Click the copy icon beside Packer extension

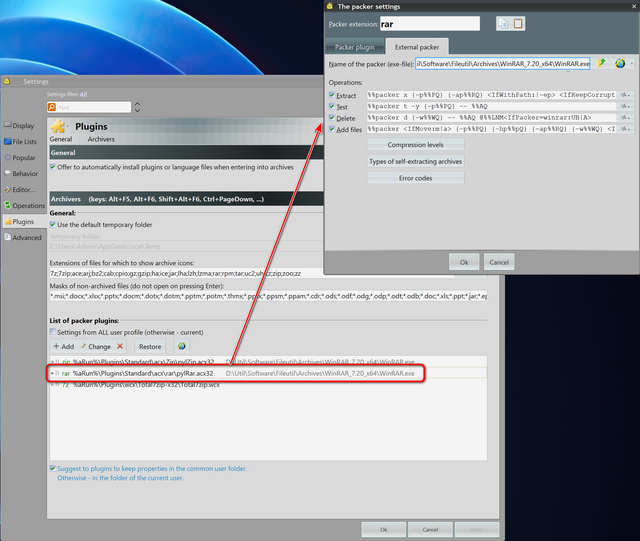[503, 24]
